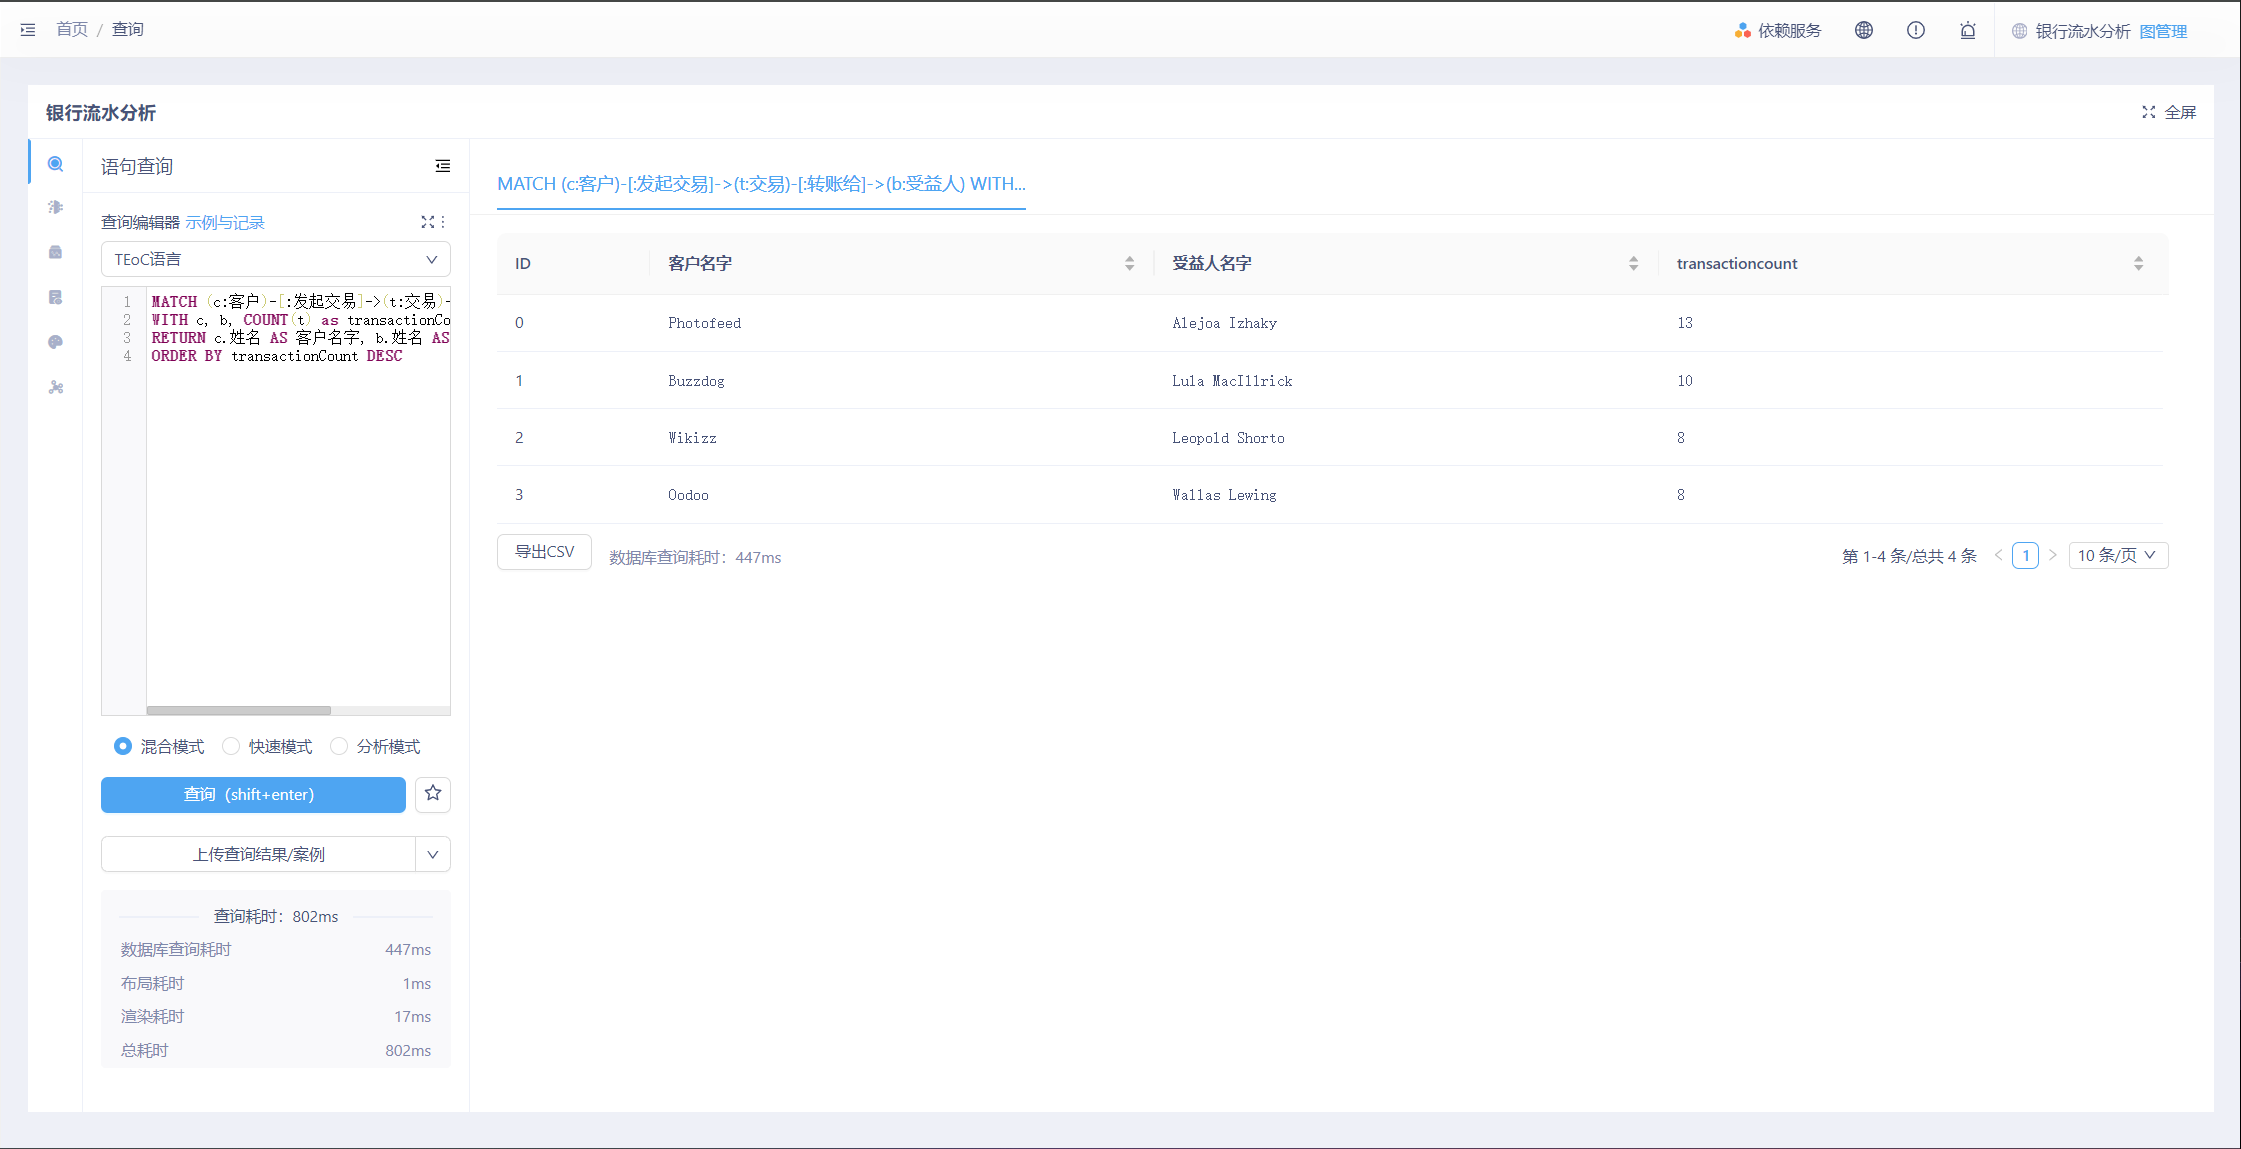Open the 10 条/页 page size dropdown
The height and width of the screenshot is (1149, 2241).
pyautogui.click(x=2117, y=555)
